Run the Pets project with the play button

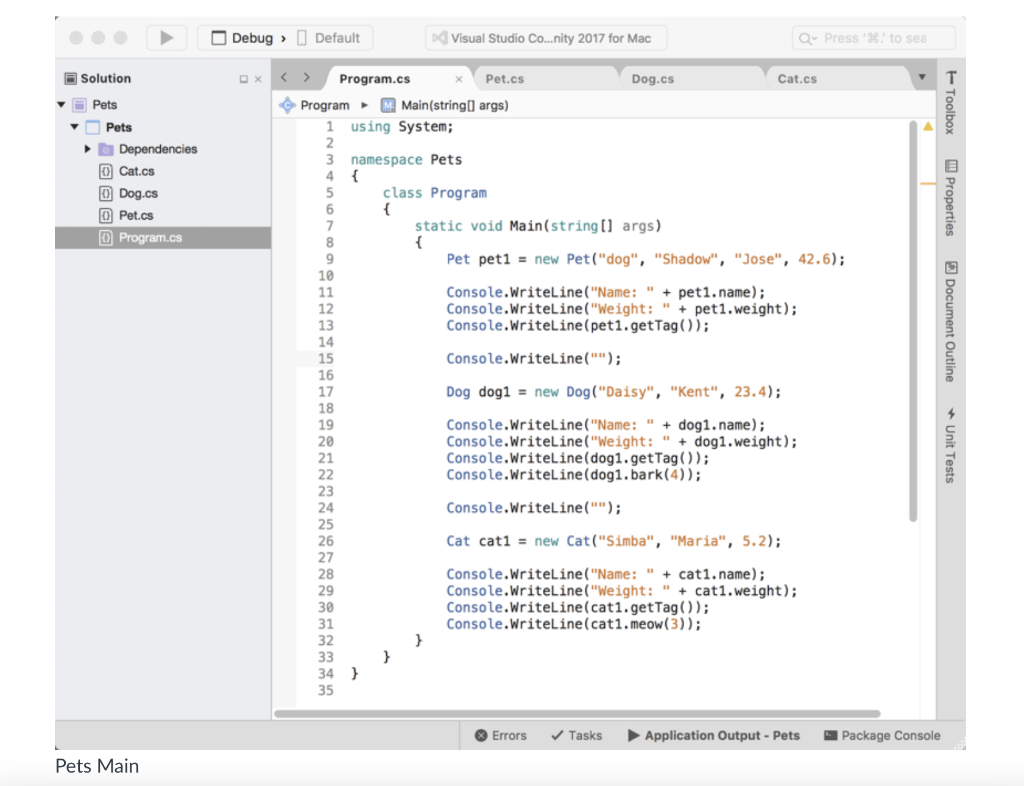point(166,37)
